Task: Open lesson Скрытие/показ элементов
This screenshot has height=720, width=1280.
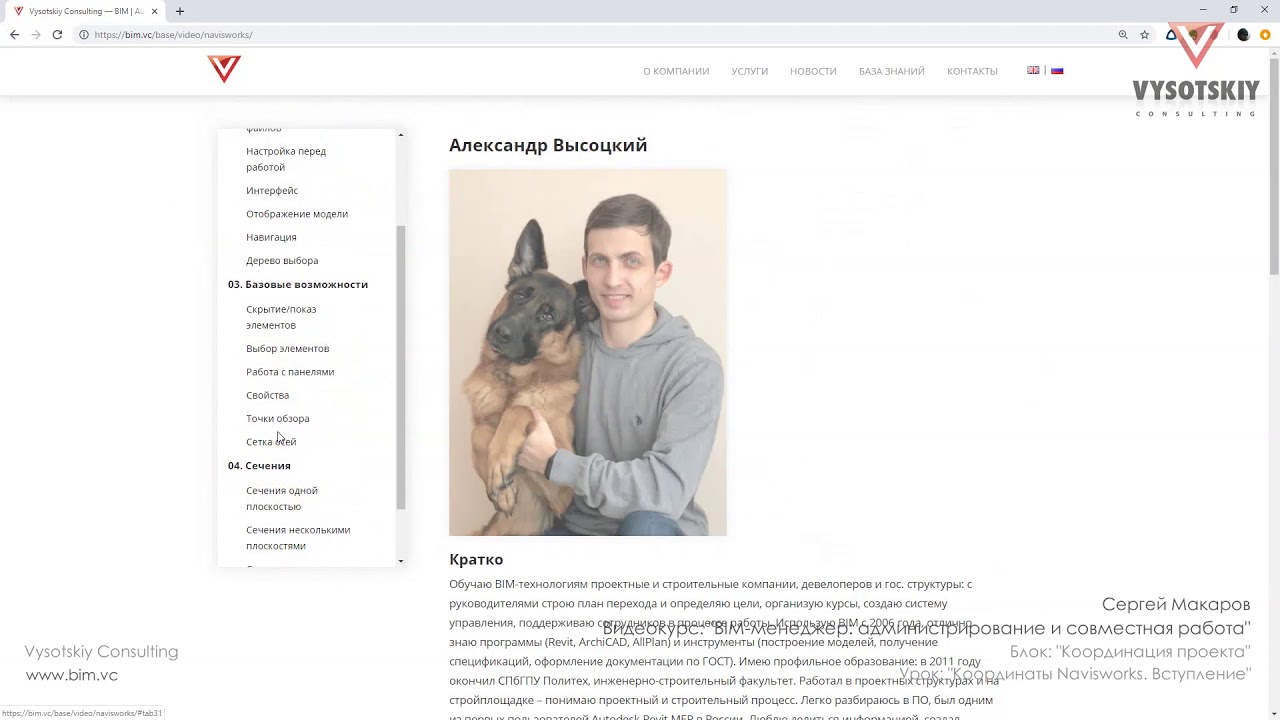Action: [281, 317]
